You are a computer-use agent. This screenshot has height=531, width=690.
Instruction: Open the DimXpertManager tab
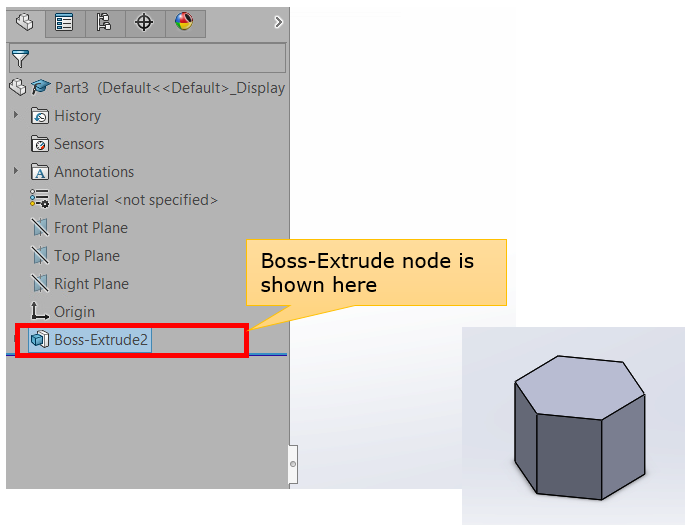[144, 23]
